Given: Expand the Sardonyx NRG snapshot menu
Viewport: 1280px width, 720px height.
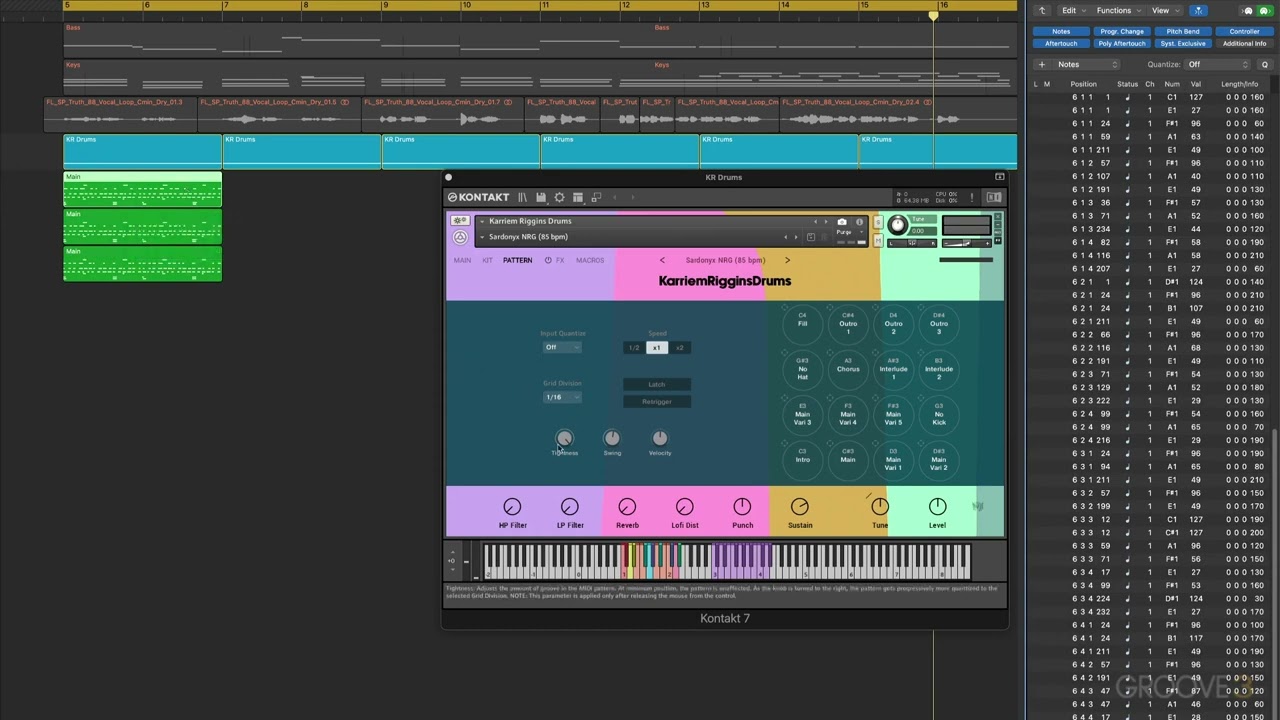Looking at the screenshot, I should [484, 237].
